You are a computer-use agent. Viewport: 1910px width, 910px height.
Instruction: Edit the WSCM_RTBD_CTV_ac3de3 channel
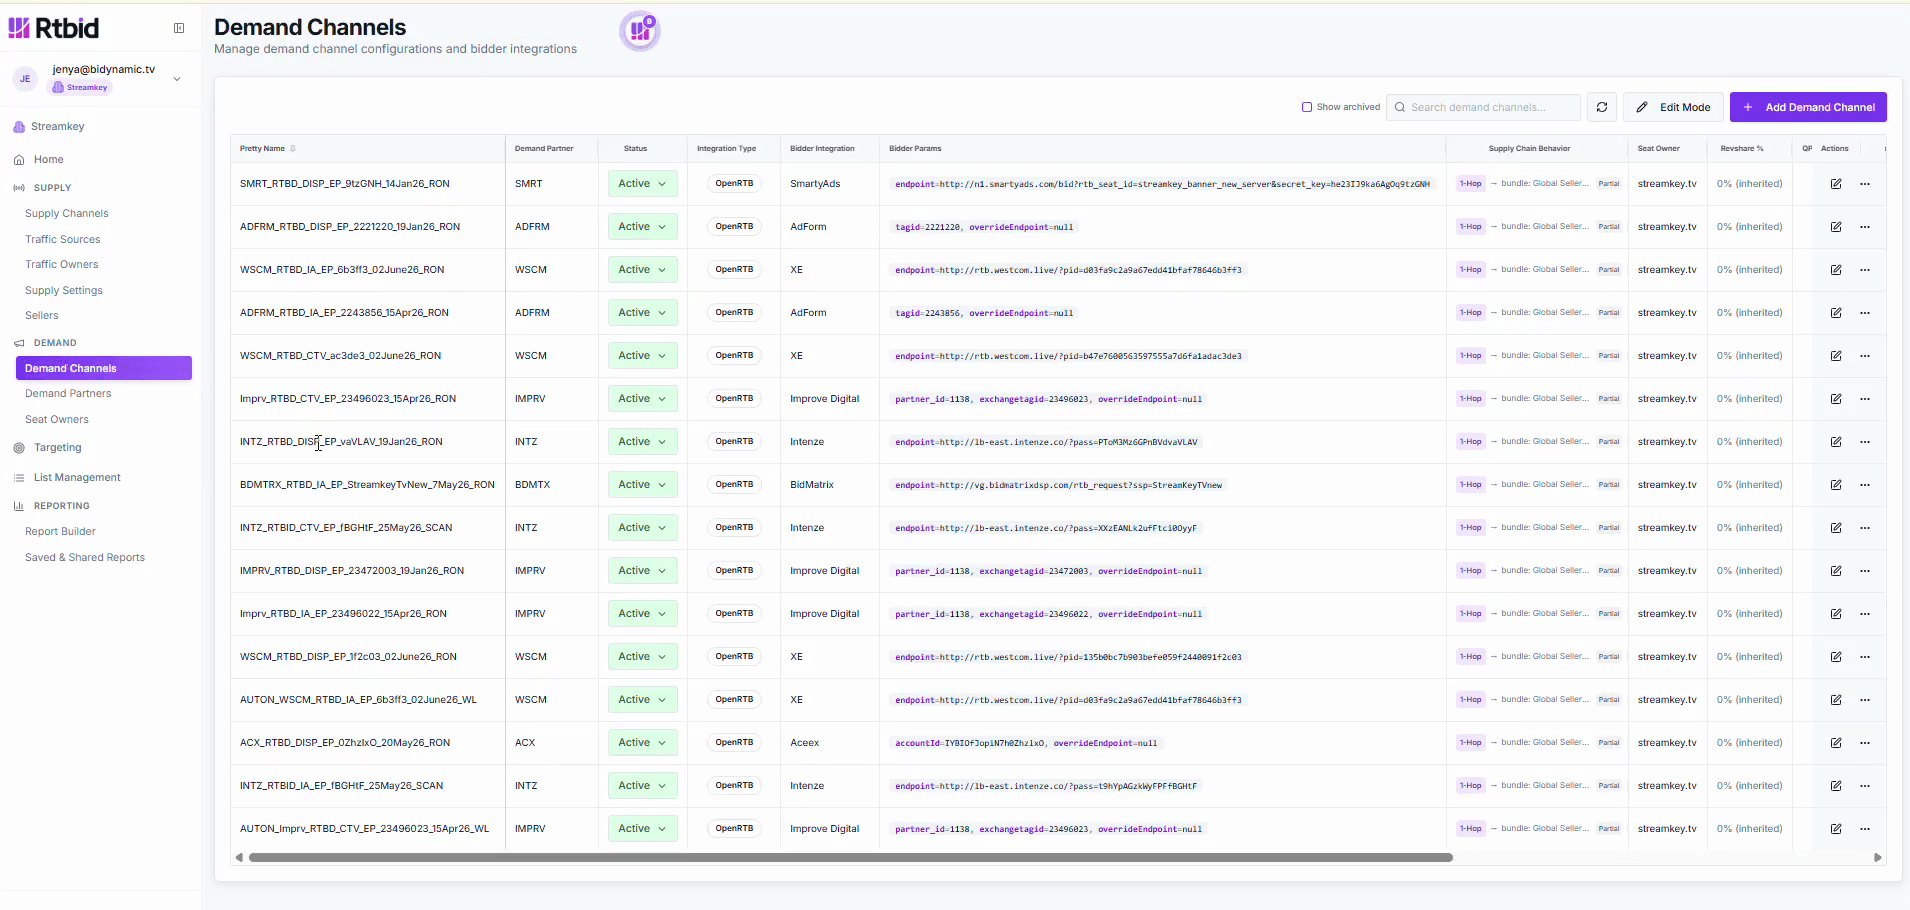point(1836,356)
